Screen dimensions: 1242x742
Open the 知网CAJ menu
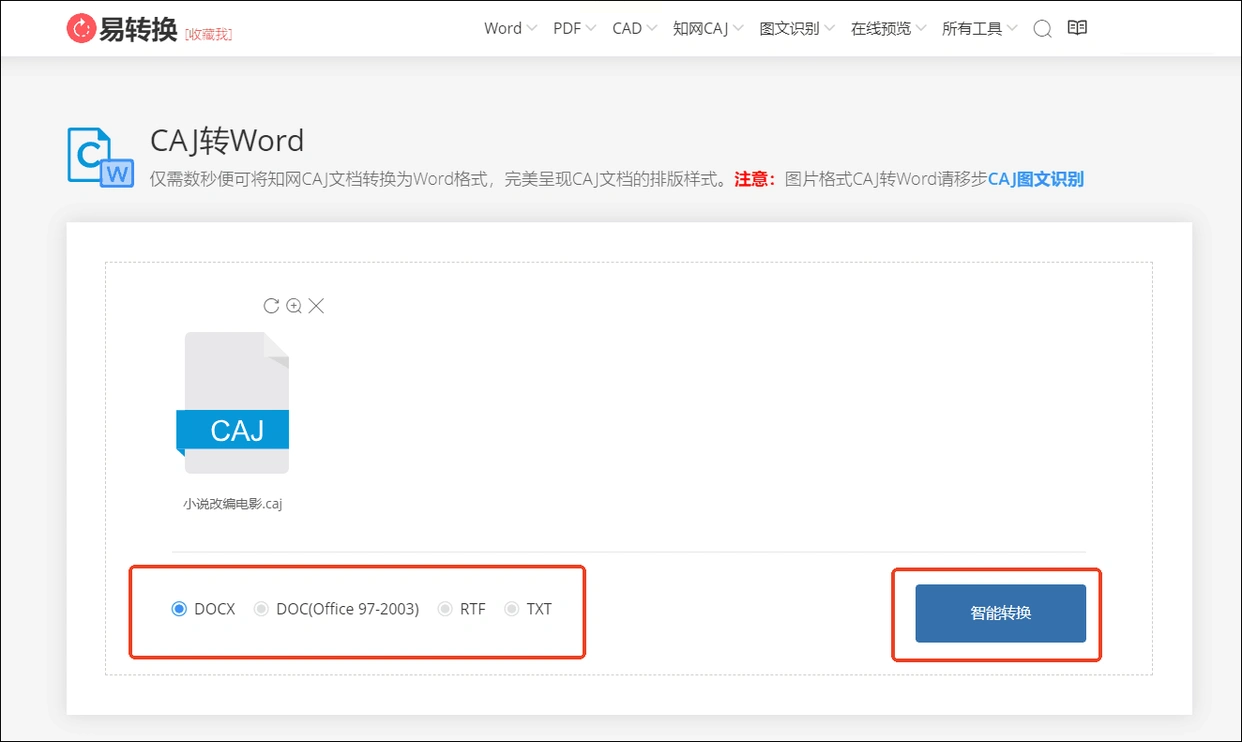708,28
